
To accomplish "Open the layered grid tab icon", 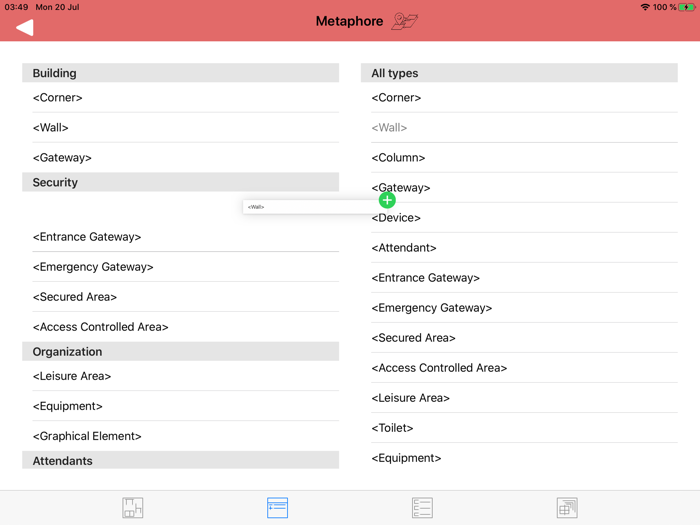I will click(567, 508).
